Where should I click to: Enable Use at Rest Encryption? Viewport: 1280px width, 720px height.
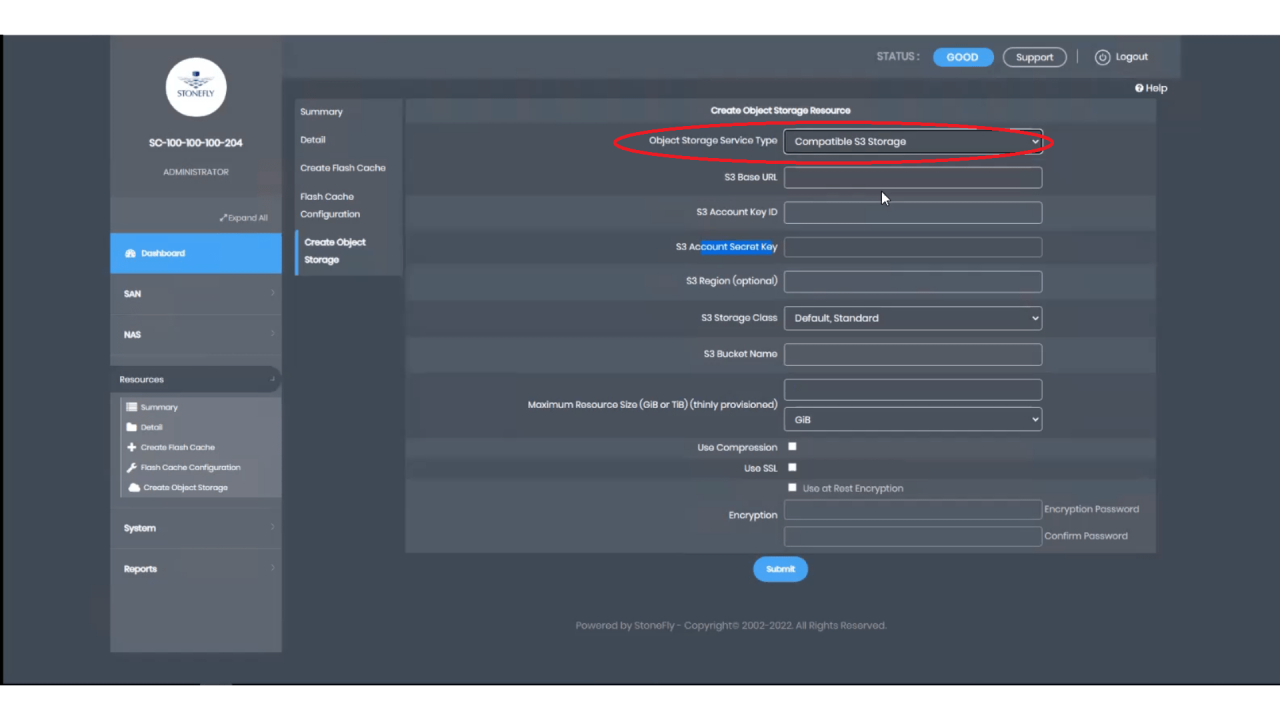click(792, 487)
